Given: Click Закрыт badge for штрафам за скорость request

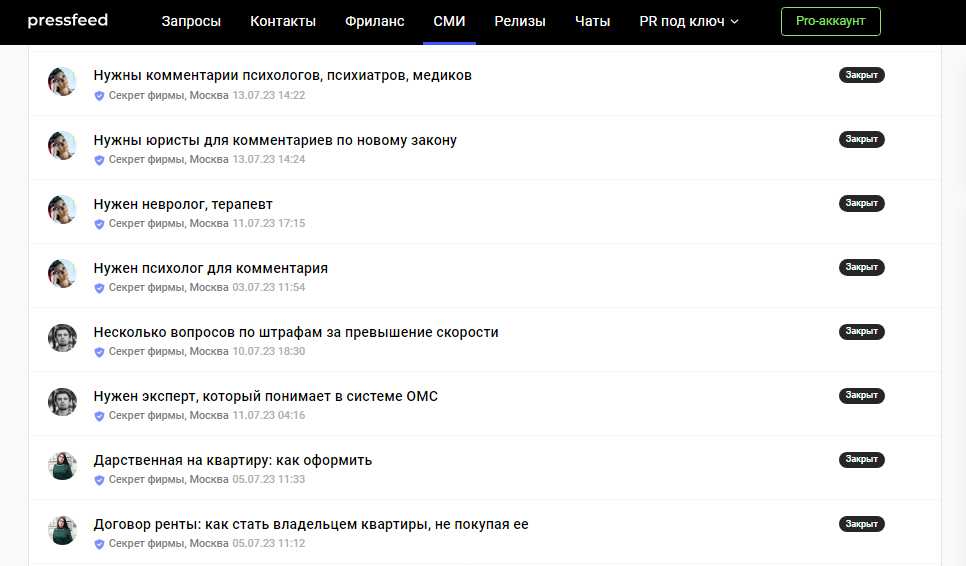Looking at the screenshot, I should [861, 331].
